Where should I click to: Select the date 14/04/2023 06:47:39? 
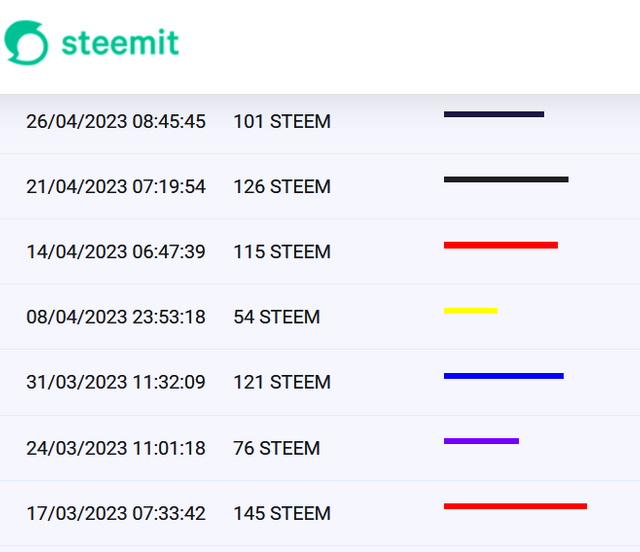[x=116, y=252]
